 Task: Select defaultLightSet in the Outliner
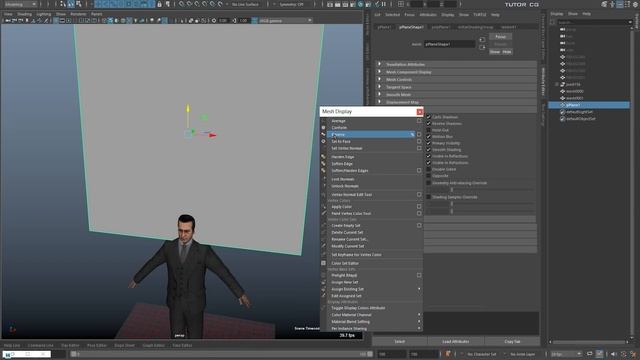(579, 112)
